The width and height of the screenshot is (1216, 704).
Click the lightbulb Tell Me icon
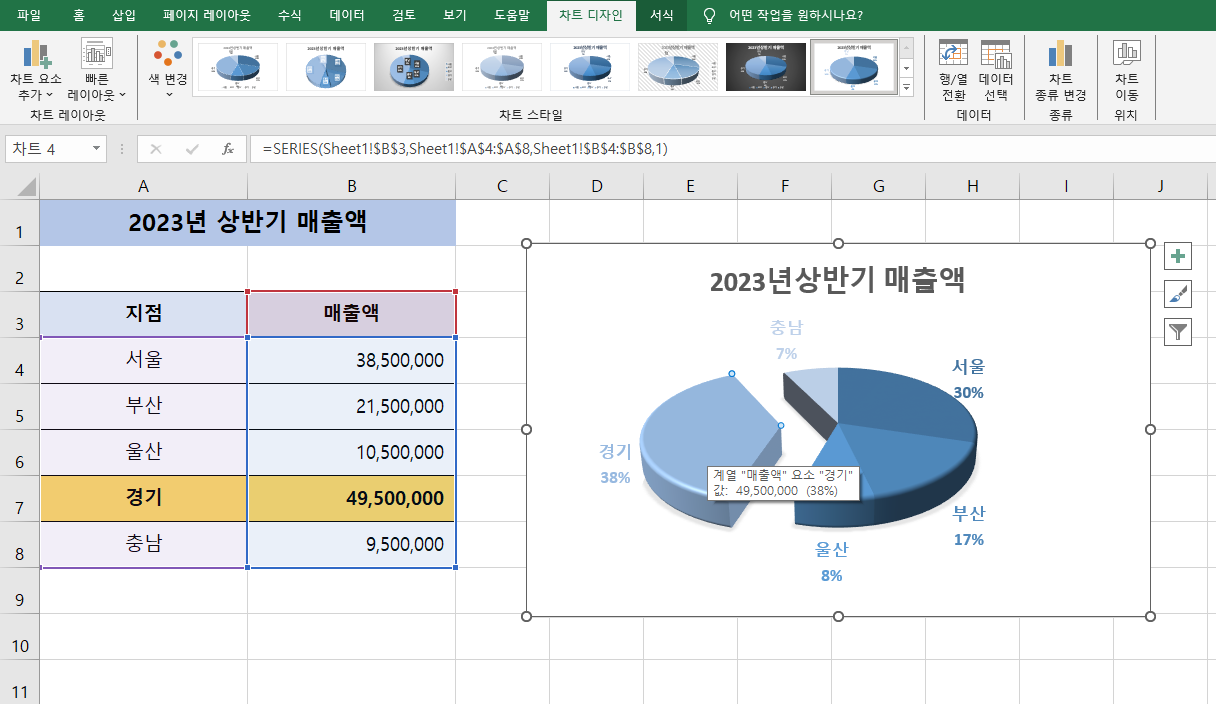(x=710, y=15)
